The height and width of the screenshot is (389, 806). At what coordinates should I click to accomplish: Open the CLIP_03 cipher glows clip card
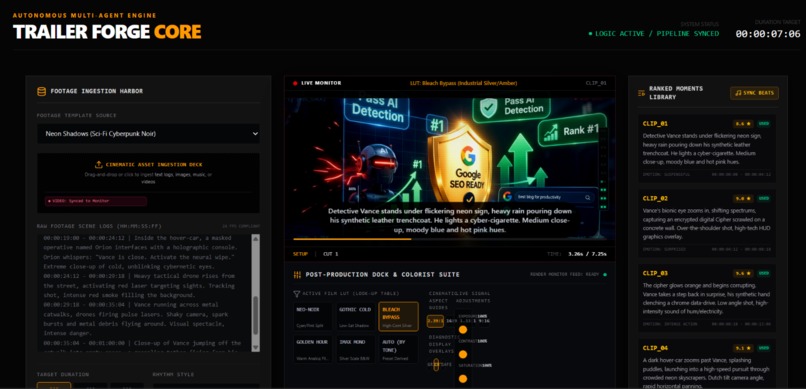[707, 298]
